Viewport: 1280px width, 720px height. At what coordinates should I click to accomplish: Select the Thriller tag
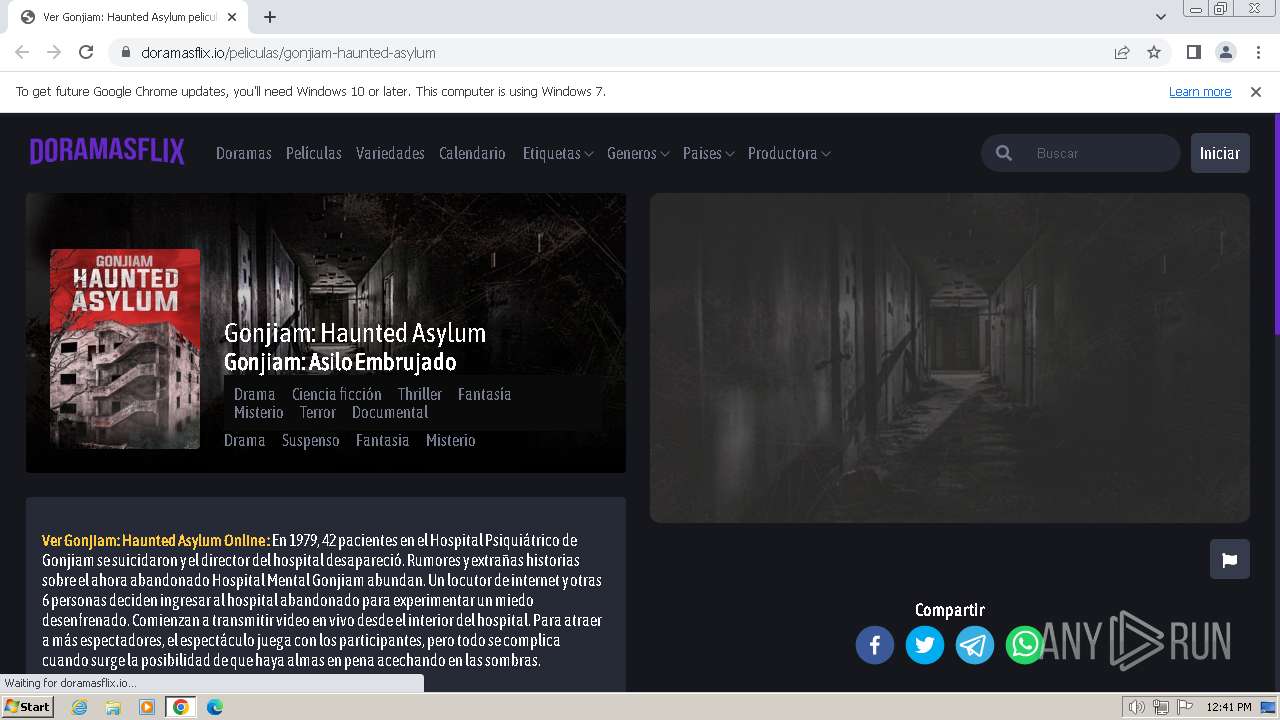click(420, 394)
